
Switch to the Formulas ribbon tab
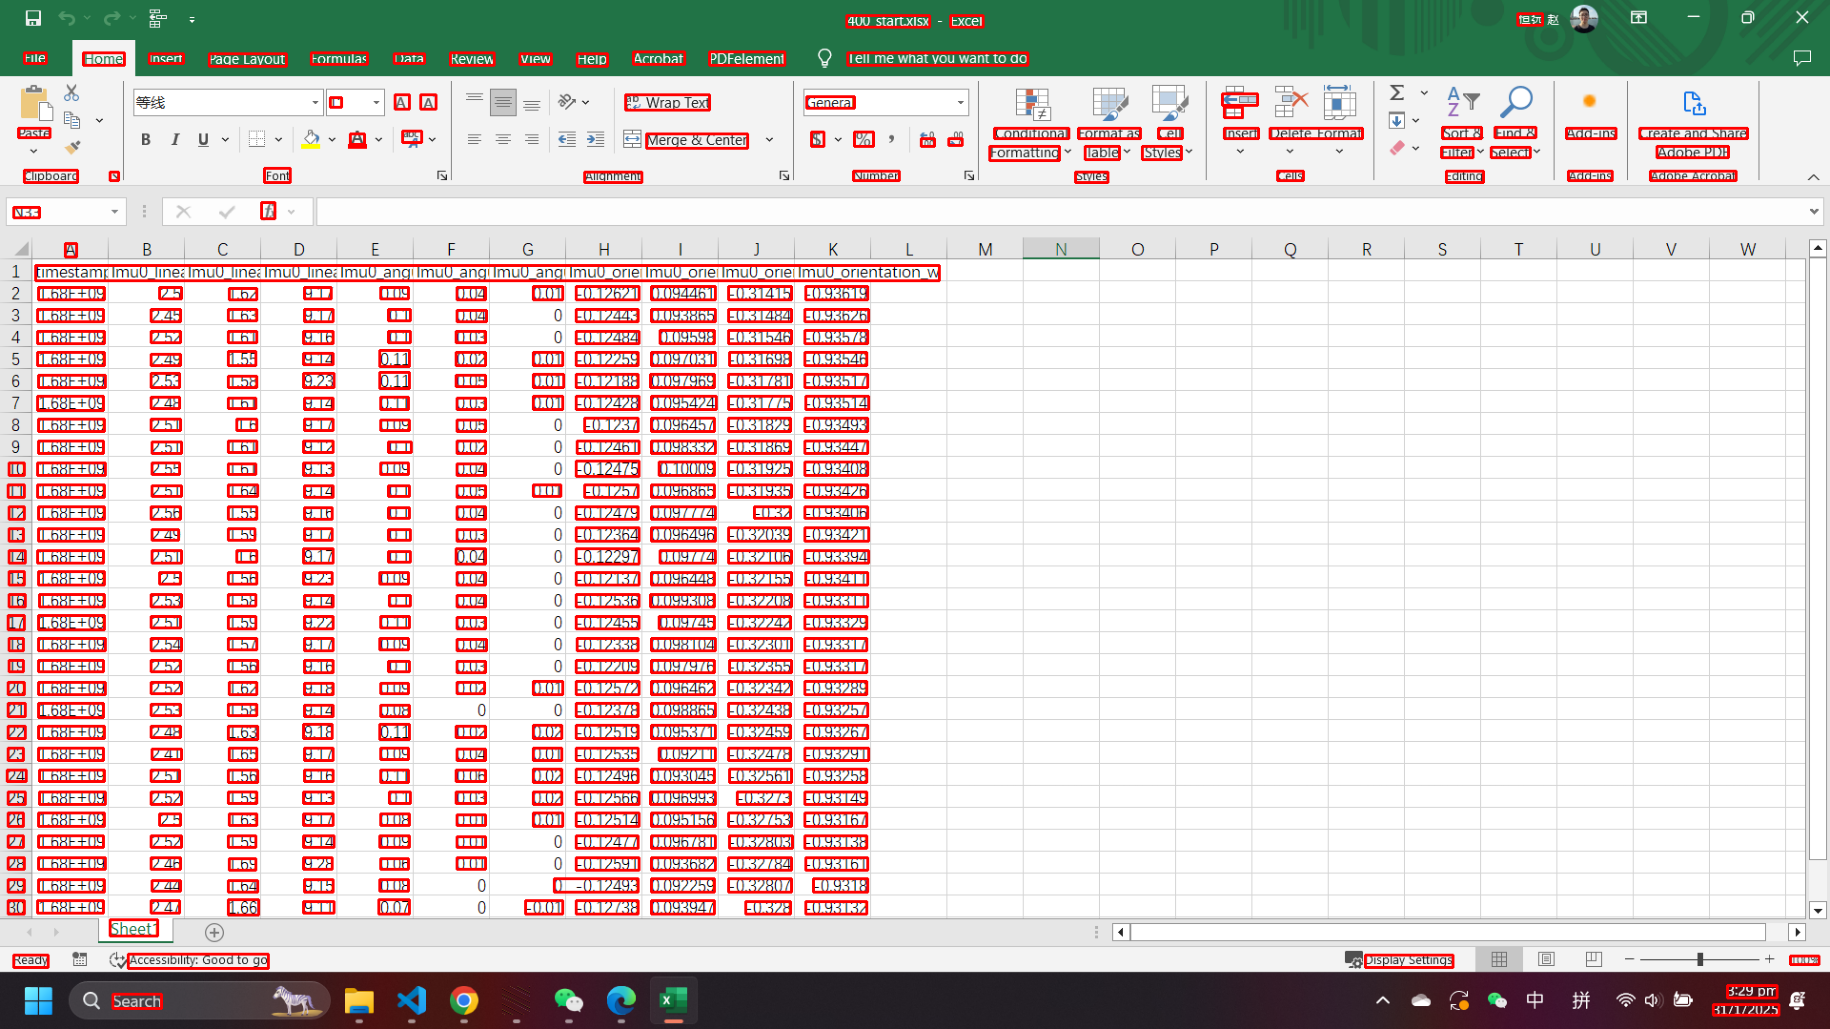coord(339,59)
